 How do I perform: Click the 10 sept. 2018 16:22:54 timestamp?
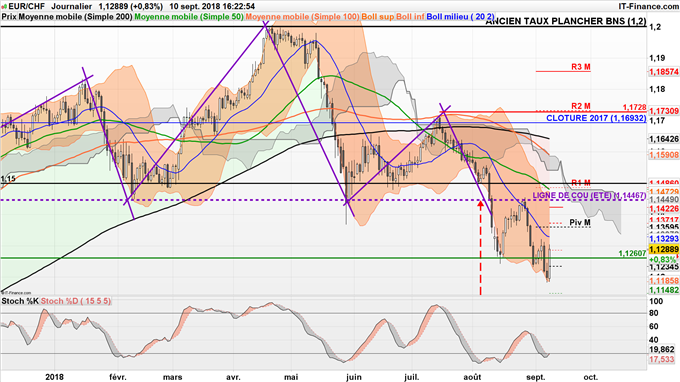coord(212,7)
